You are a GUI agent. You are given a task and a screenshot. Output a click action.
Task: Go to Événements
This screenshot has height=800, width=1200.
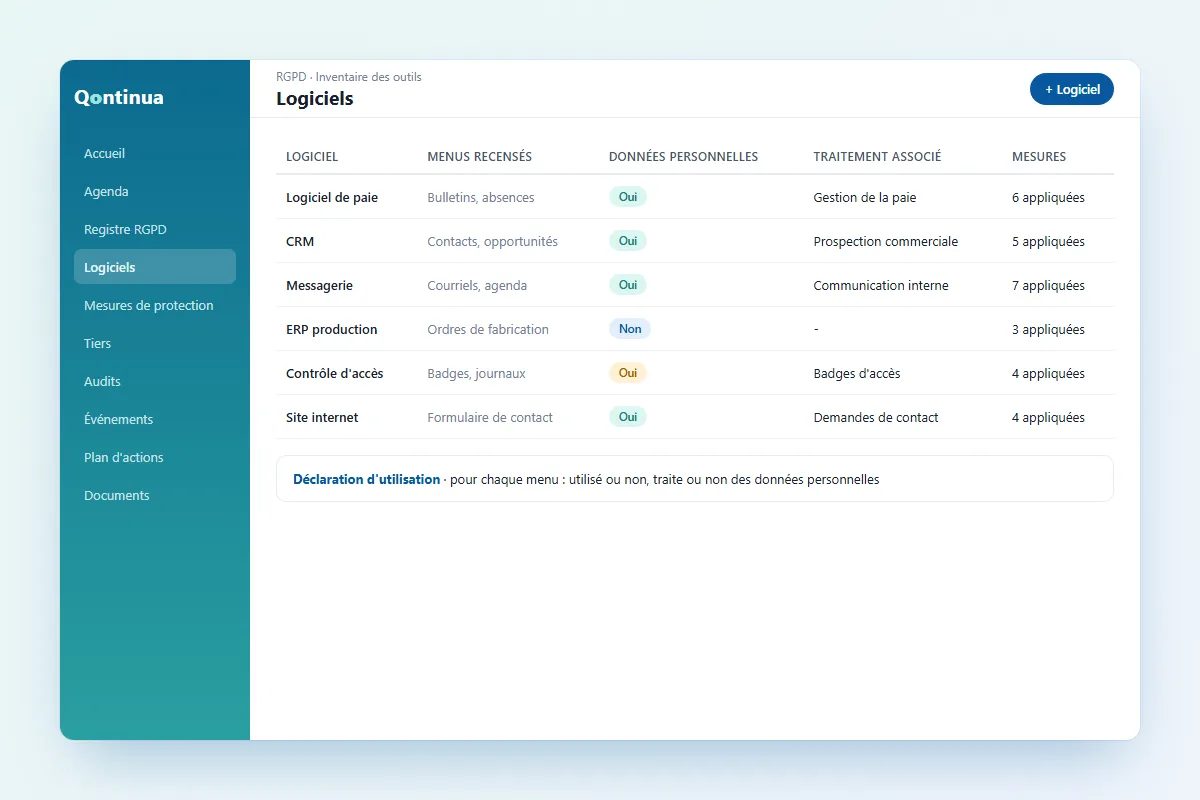point(155,419)
